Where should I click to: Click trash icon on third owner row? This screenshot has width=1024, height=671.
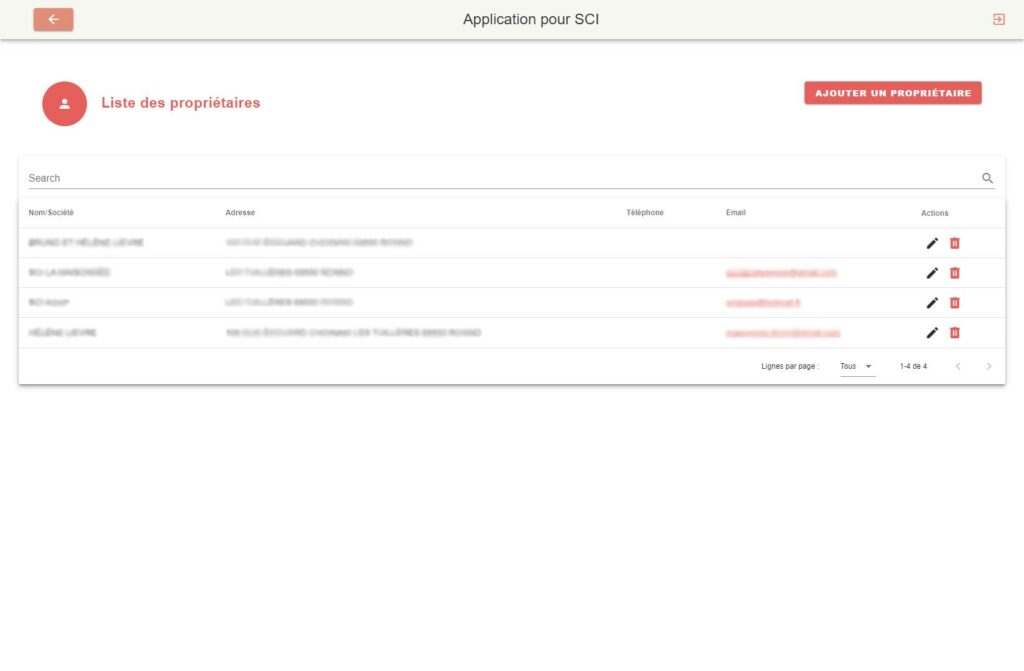point(954,303)
